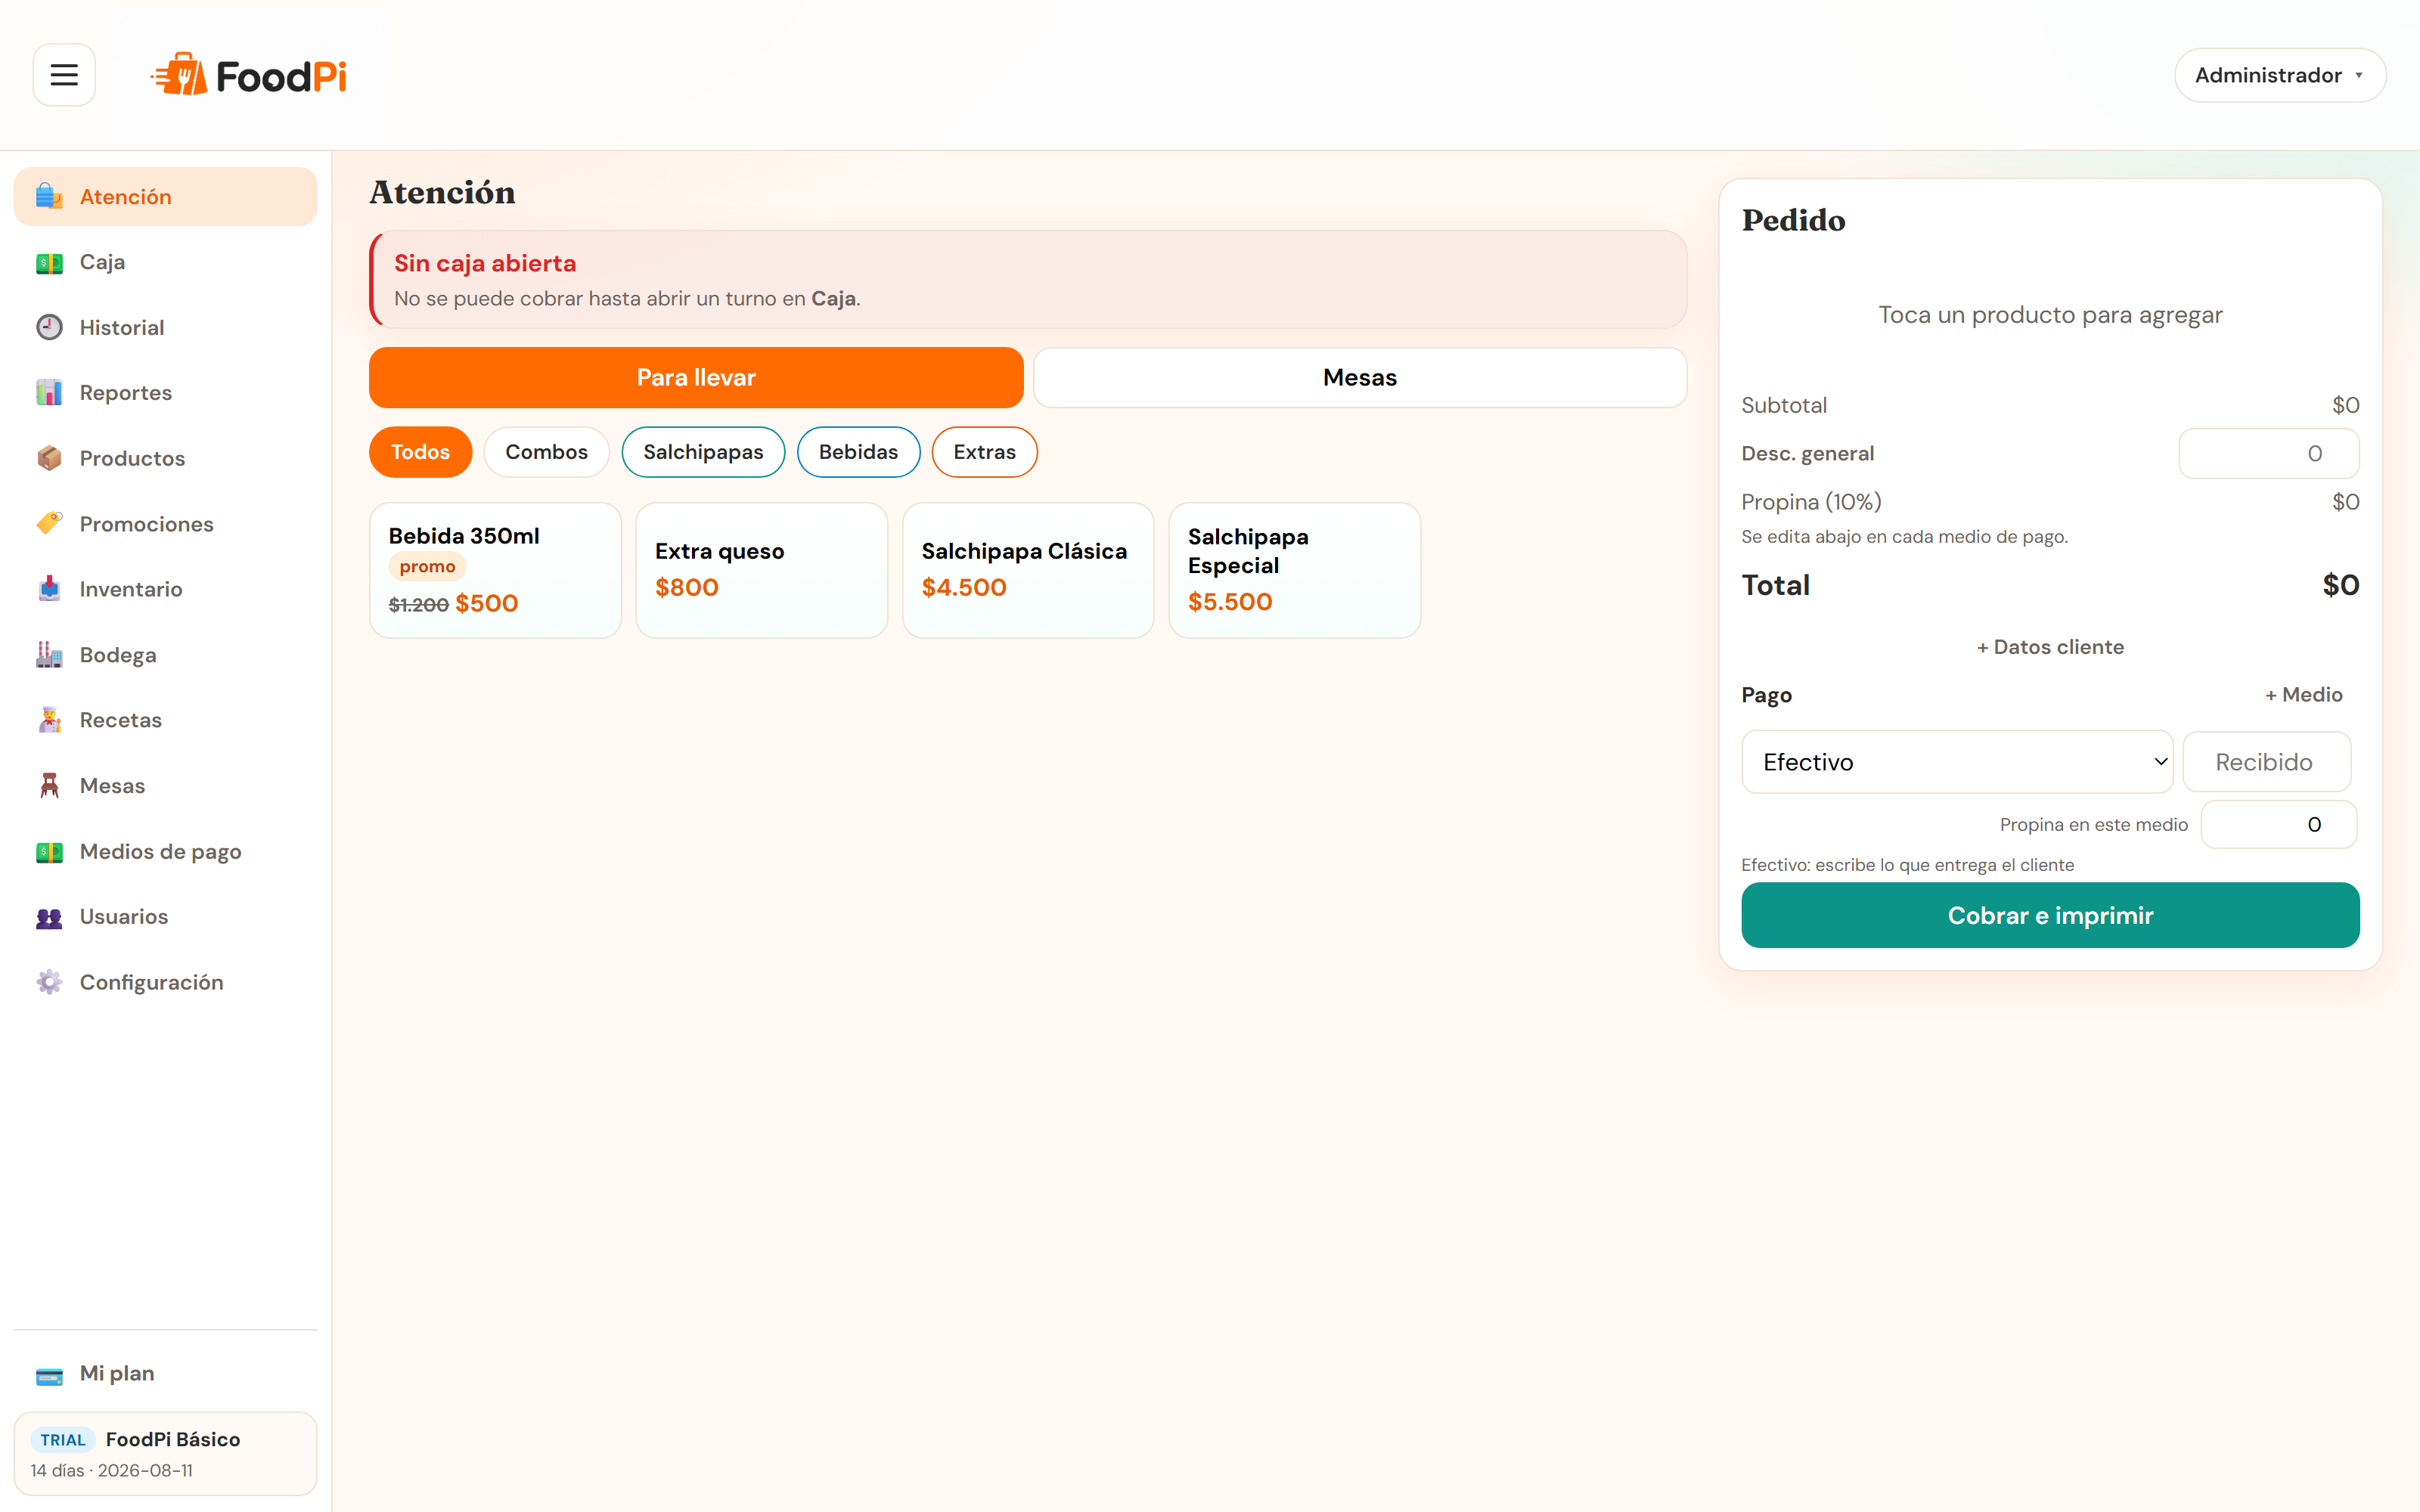Click the Caja link in the warning
The width and height of the screenshot is (2420, 1512).
[833, 298]
